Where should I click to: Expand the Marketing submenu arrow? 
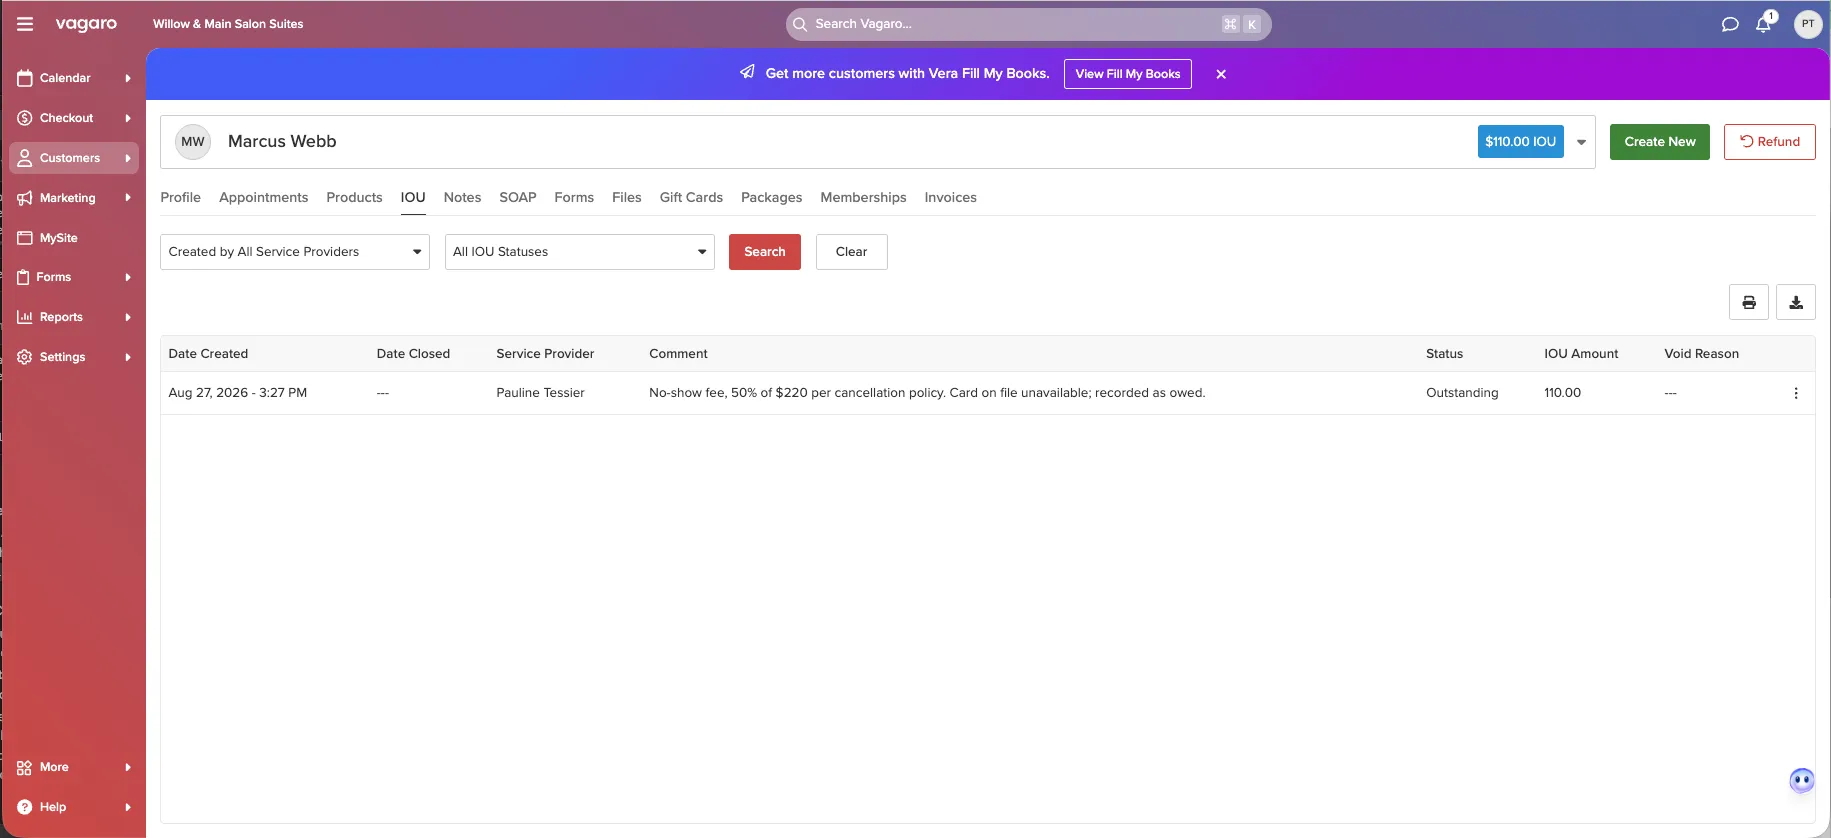[128, 198]
